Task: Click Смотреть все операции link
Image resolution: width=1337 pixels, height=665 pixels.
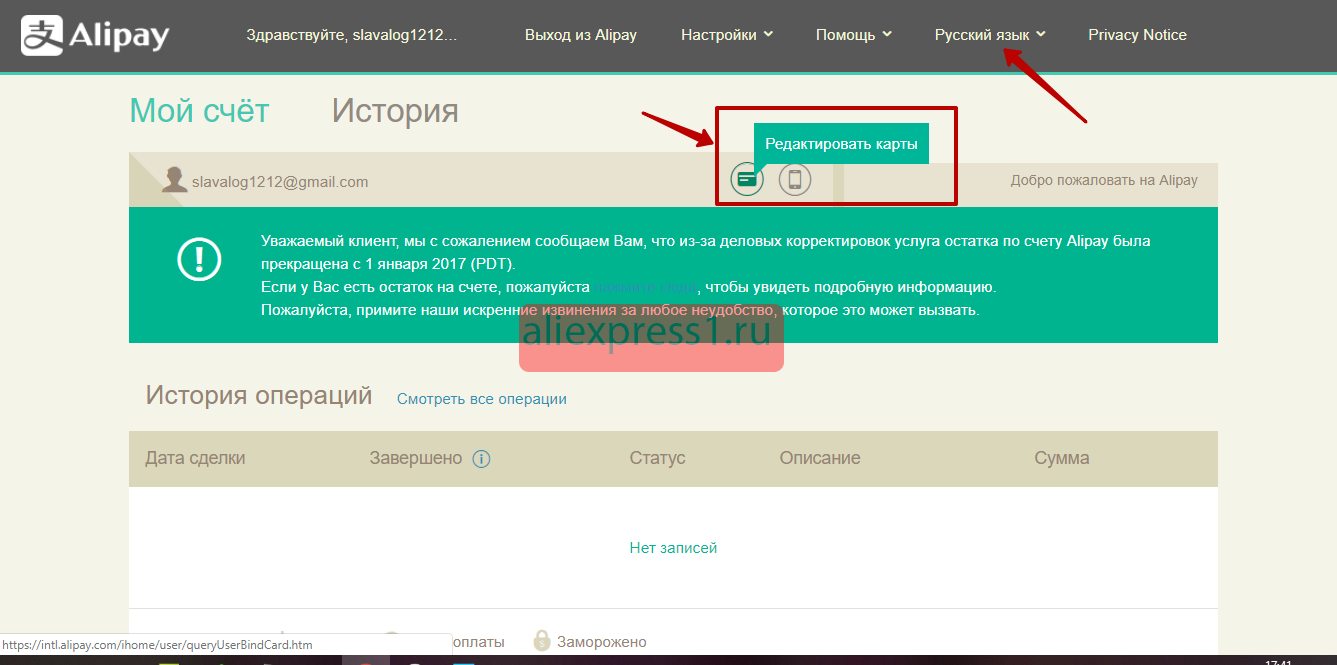Action: (x=481, y=399)
